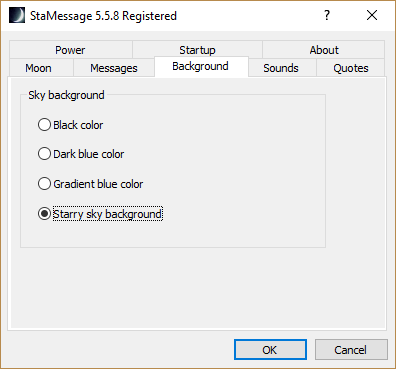The width and height of the screenshot is (396, 369).
Task: Discard changes with the Cancel button
Action: coord(351,350)
